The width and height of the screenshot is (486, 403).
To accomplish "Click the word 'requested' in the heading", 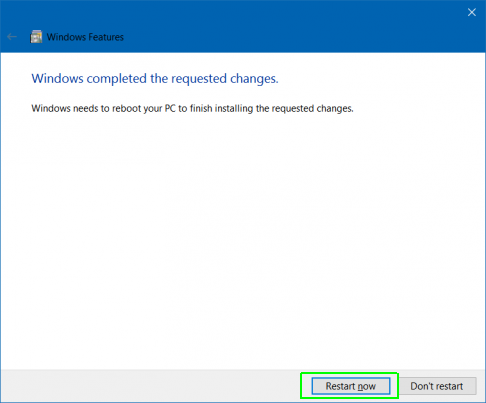I will (x=199, y=79).
